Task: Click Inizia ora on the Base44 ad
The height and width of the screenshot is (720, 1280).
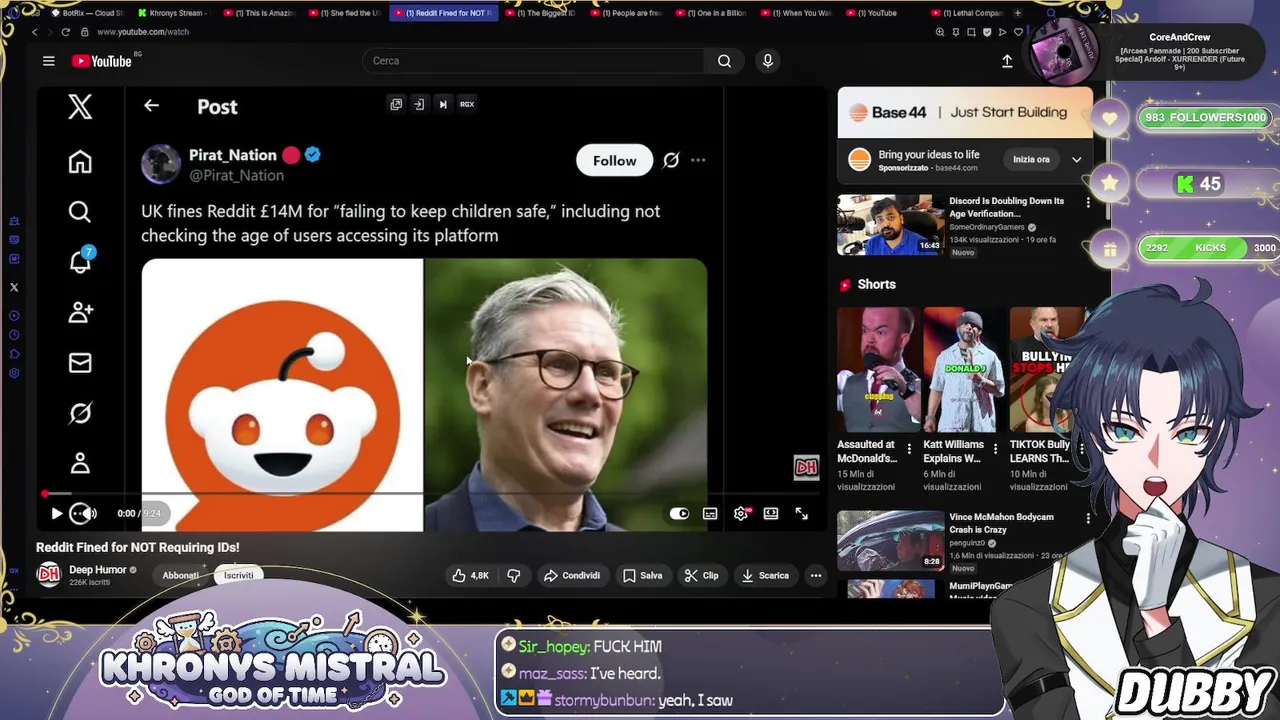Action: (x=1031, y=160)
